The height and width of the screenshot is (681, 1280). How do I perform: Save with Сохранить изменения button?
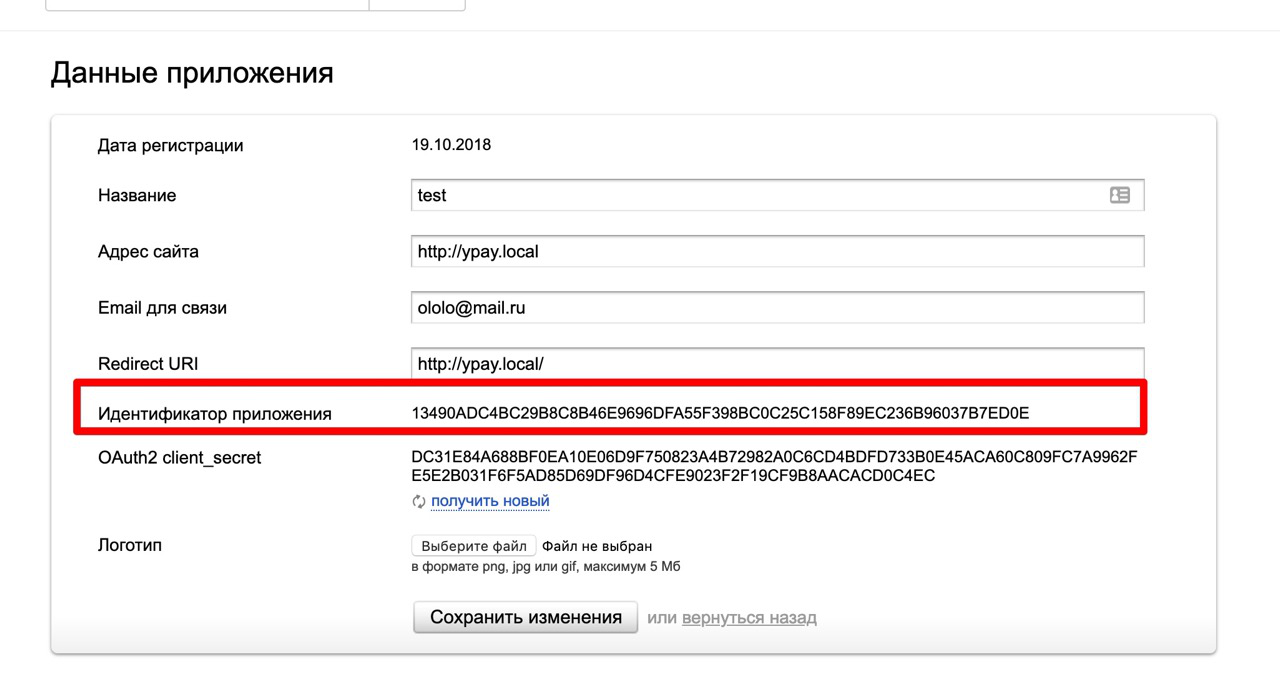click(525, 617)
